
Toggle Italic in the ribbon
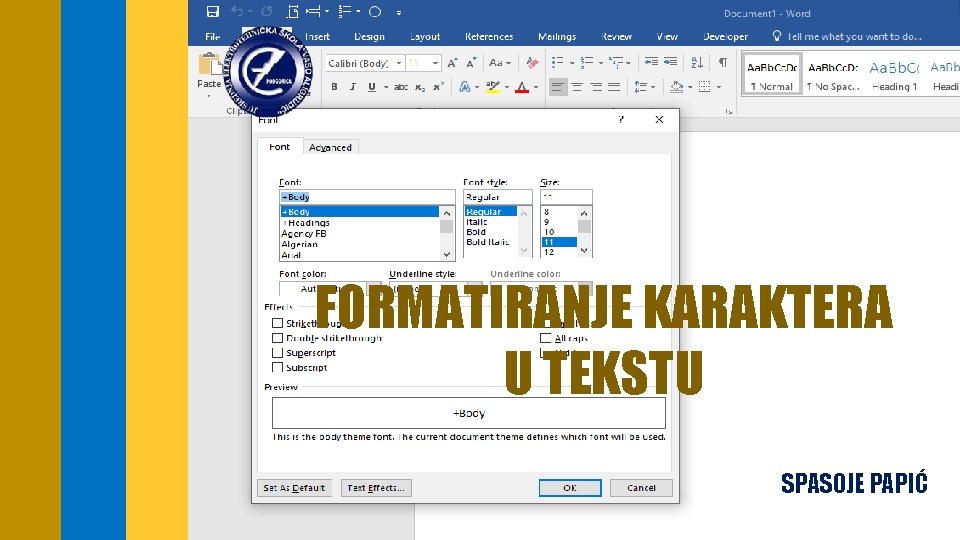(353, 87)
